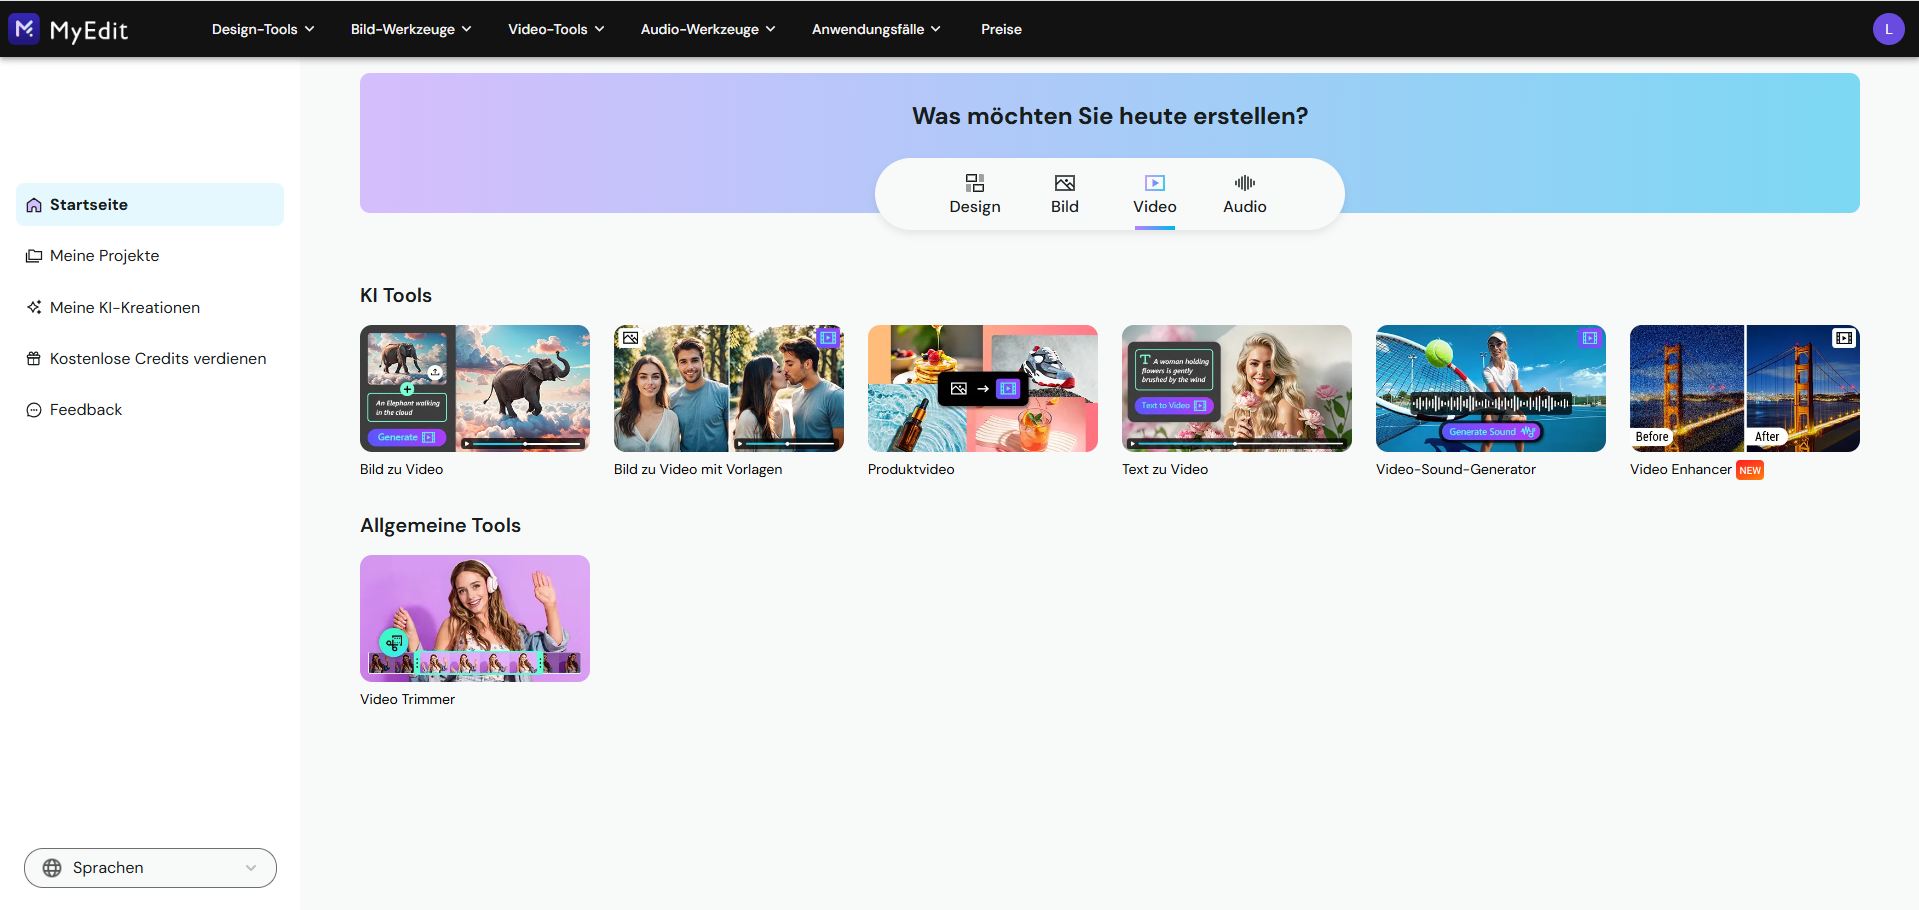The height and width of the screenshot is (910, 1919).
Task: Click the Video-Sound-Generator label
Action: click(1456, 469)
